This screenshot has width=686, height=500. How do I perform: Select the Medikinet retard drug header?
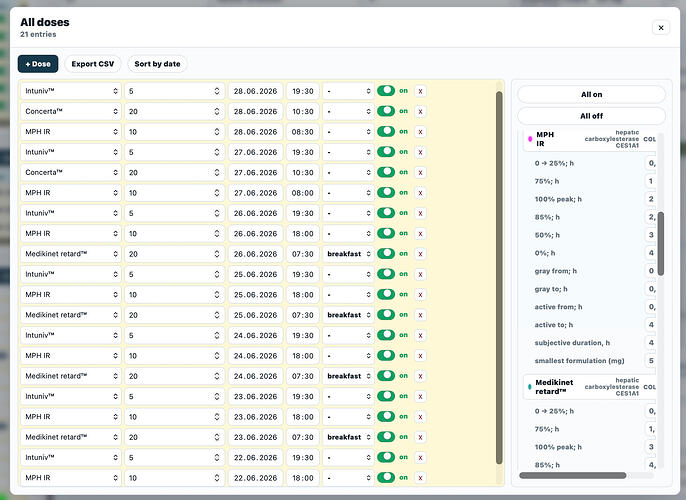[590, 387]
